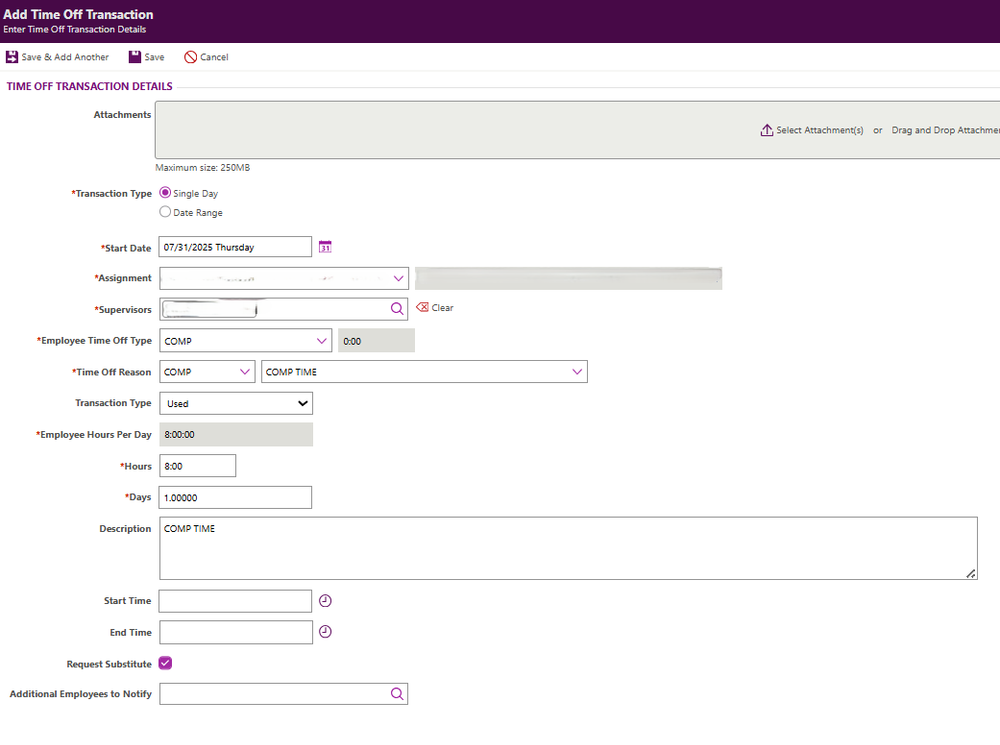Image resolution: width=1000 pixels, height=745 pixels.
Task: Click the Save & Add Another disk icon
Action: coord(12,57)
